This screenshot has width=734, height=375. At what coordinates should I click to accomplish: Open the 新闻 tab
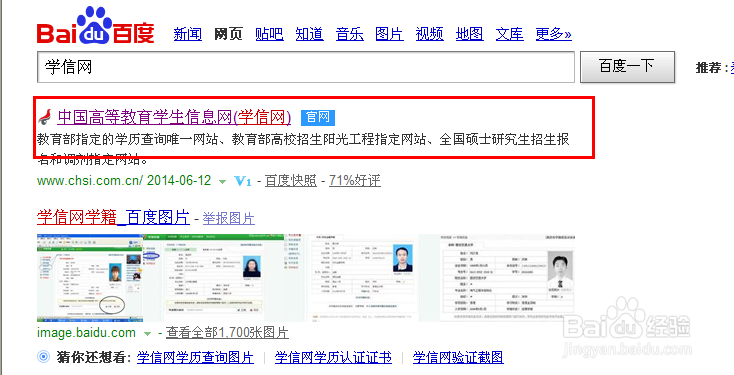[x=188, y=34]
